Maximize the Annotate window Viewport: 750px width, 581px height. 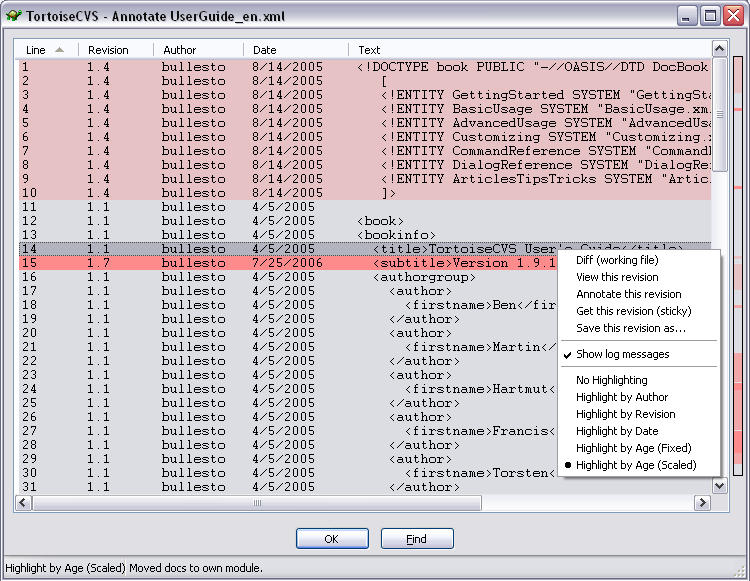[710, 16]
